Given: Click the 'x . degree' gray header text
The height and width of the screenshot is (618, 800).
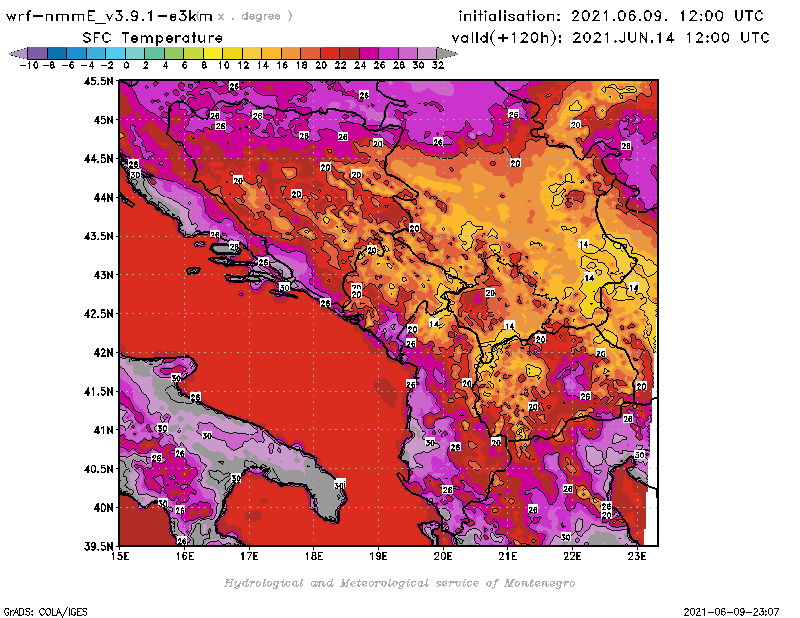Looking at the screenshot, I should (254, 16).
